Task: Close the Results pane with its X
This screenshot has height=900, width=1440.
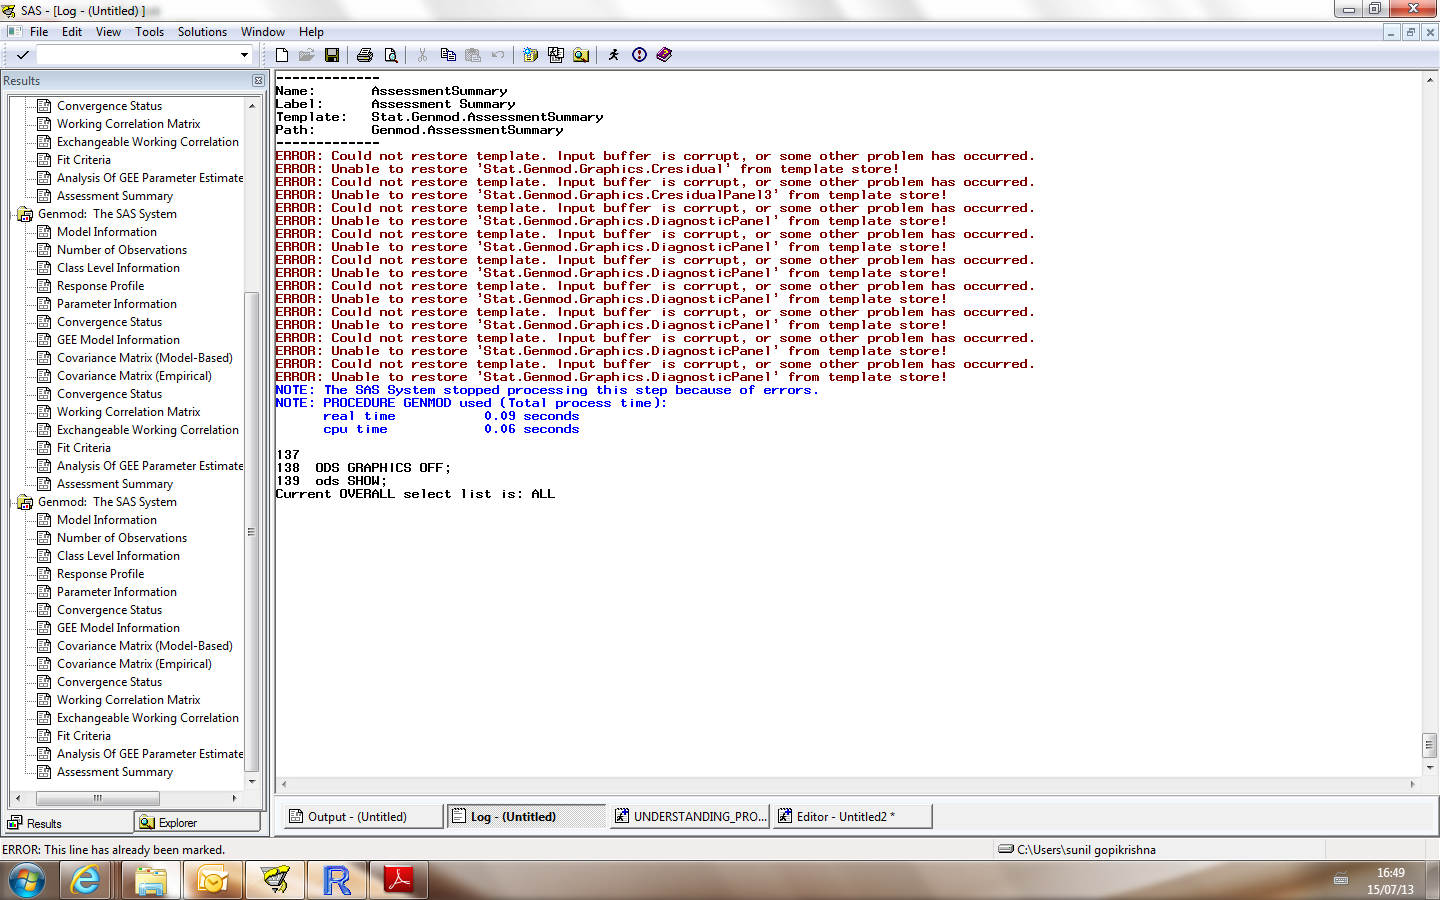Action: (258, 81)
